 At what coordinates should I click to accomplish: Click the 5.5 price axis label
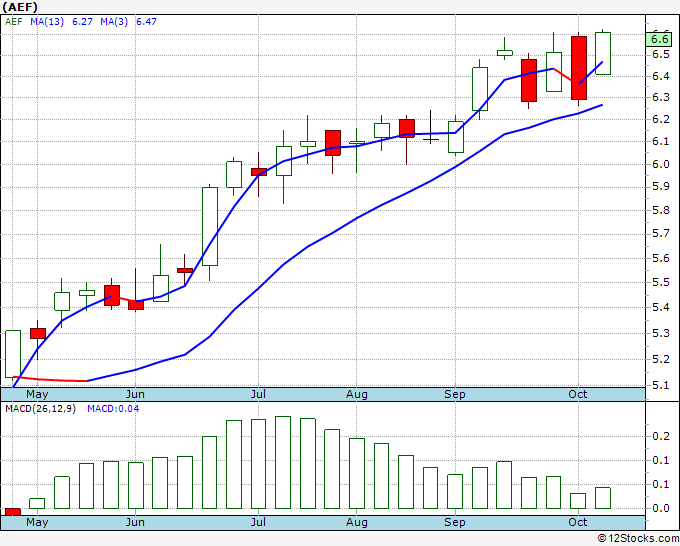tap(661, 283)
